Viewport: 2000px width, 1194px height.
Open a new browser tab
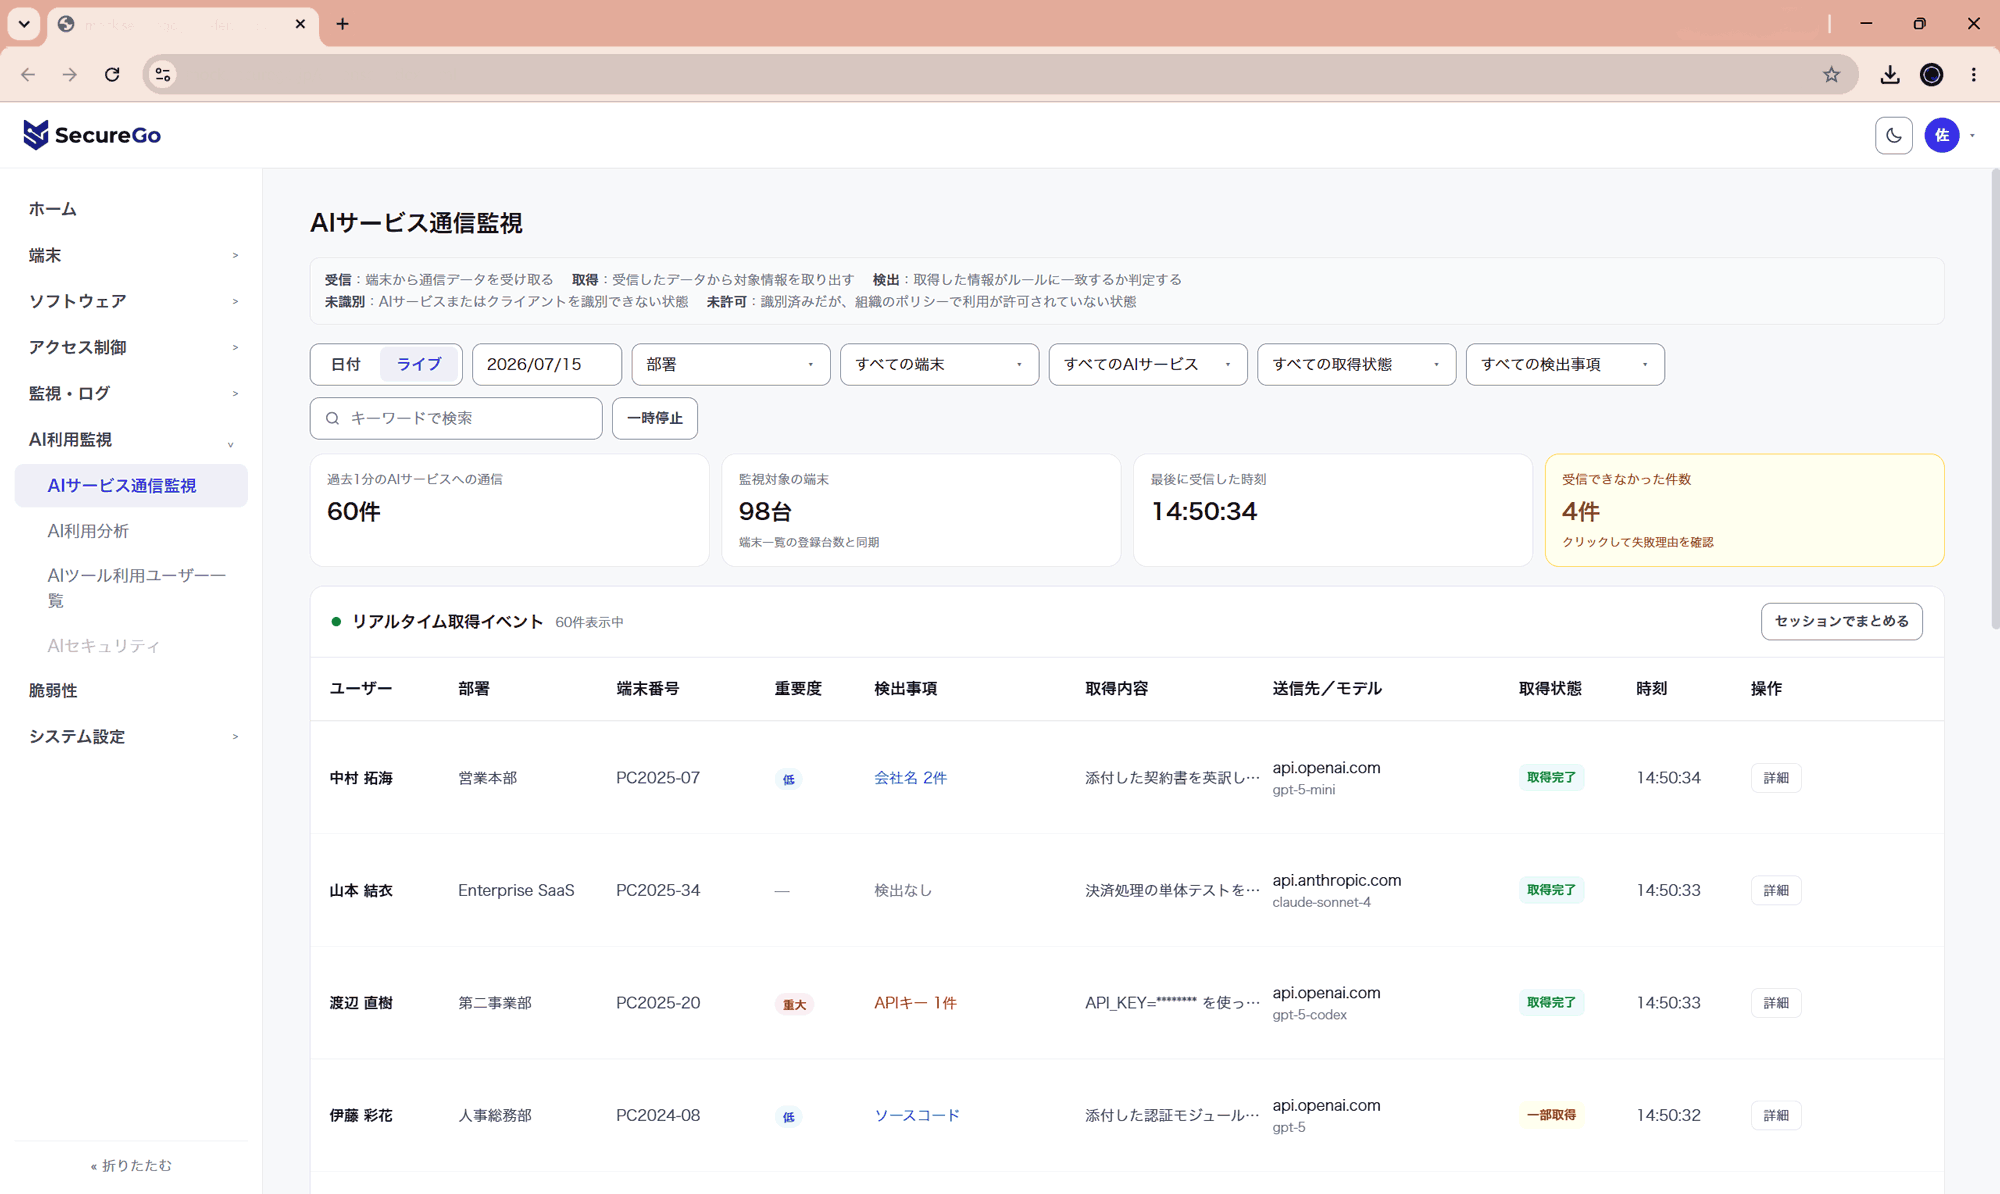343,24
